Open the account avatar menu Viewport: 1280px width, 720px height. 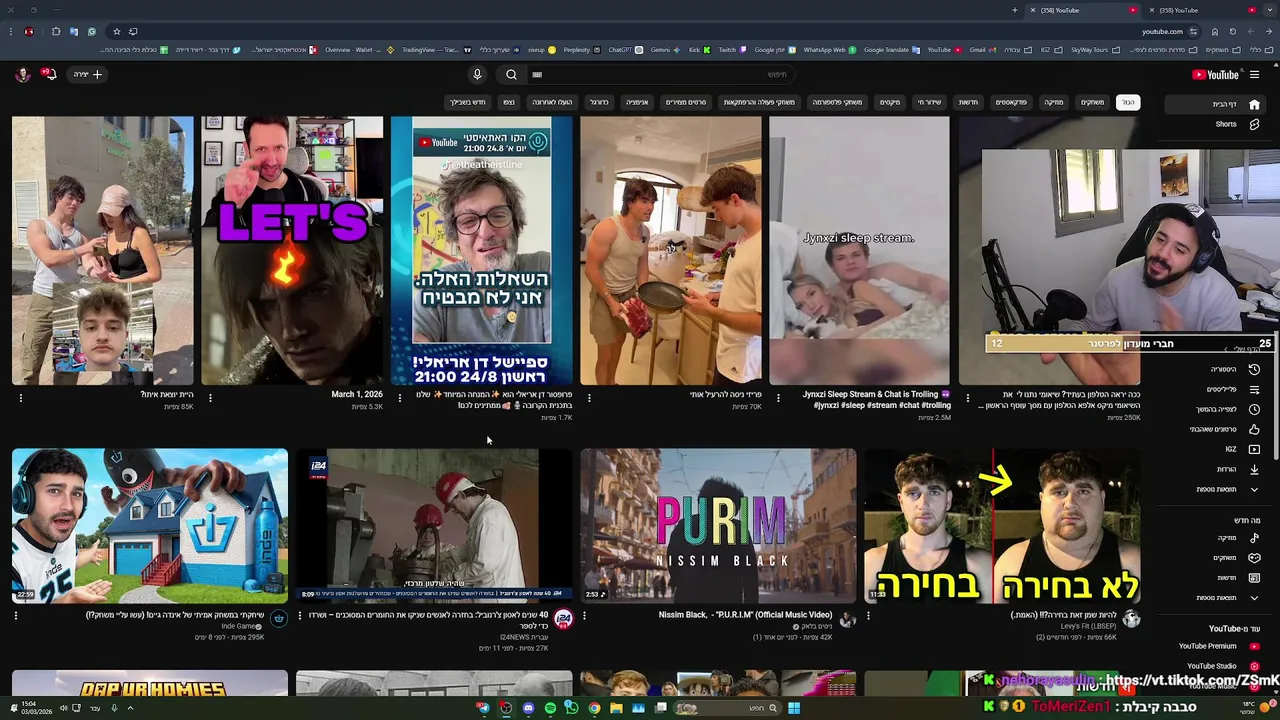(22, 74)
